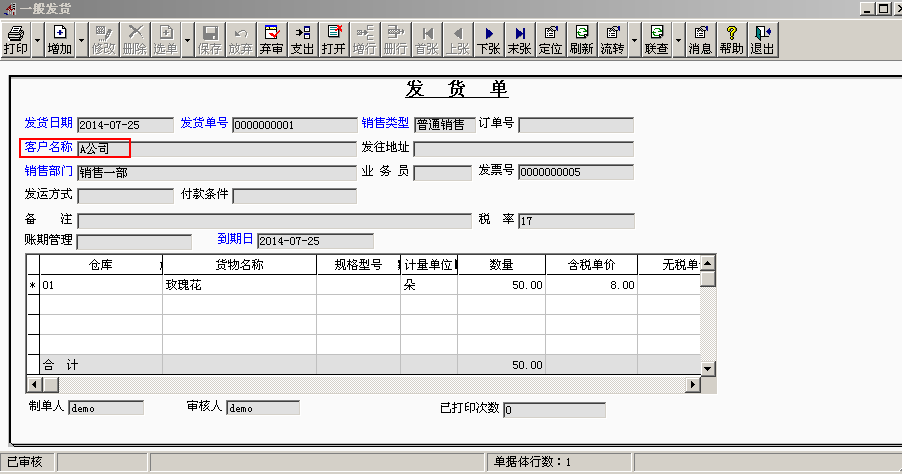Click the 发往地址 field
The image size is (902, 474).
pos(523,149)
